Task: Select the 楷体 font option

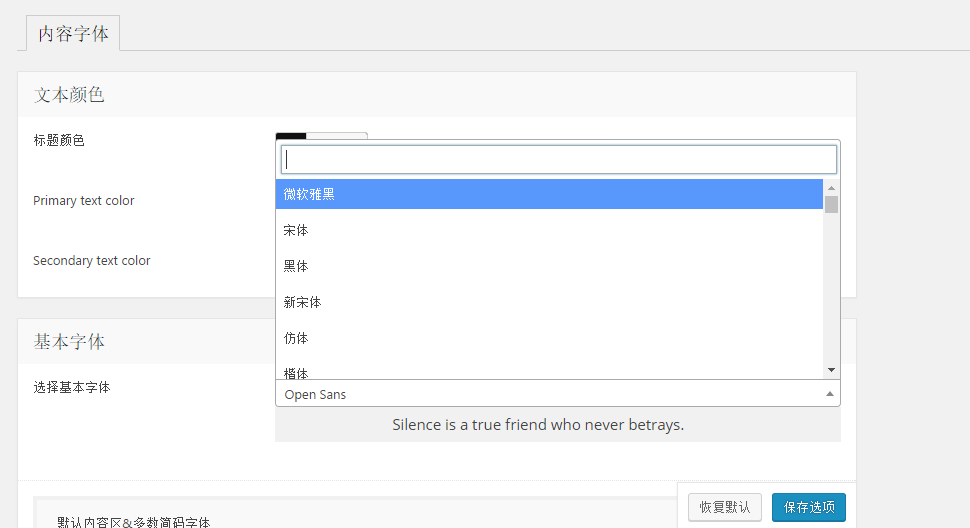Action: [549, 372]
